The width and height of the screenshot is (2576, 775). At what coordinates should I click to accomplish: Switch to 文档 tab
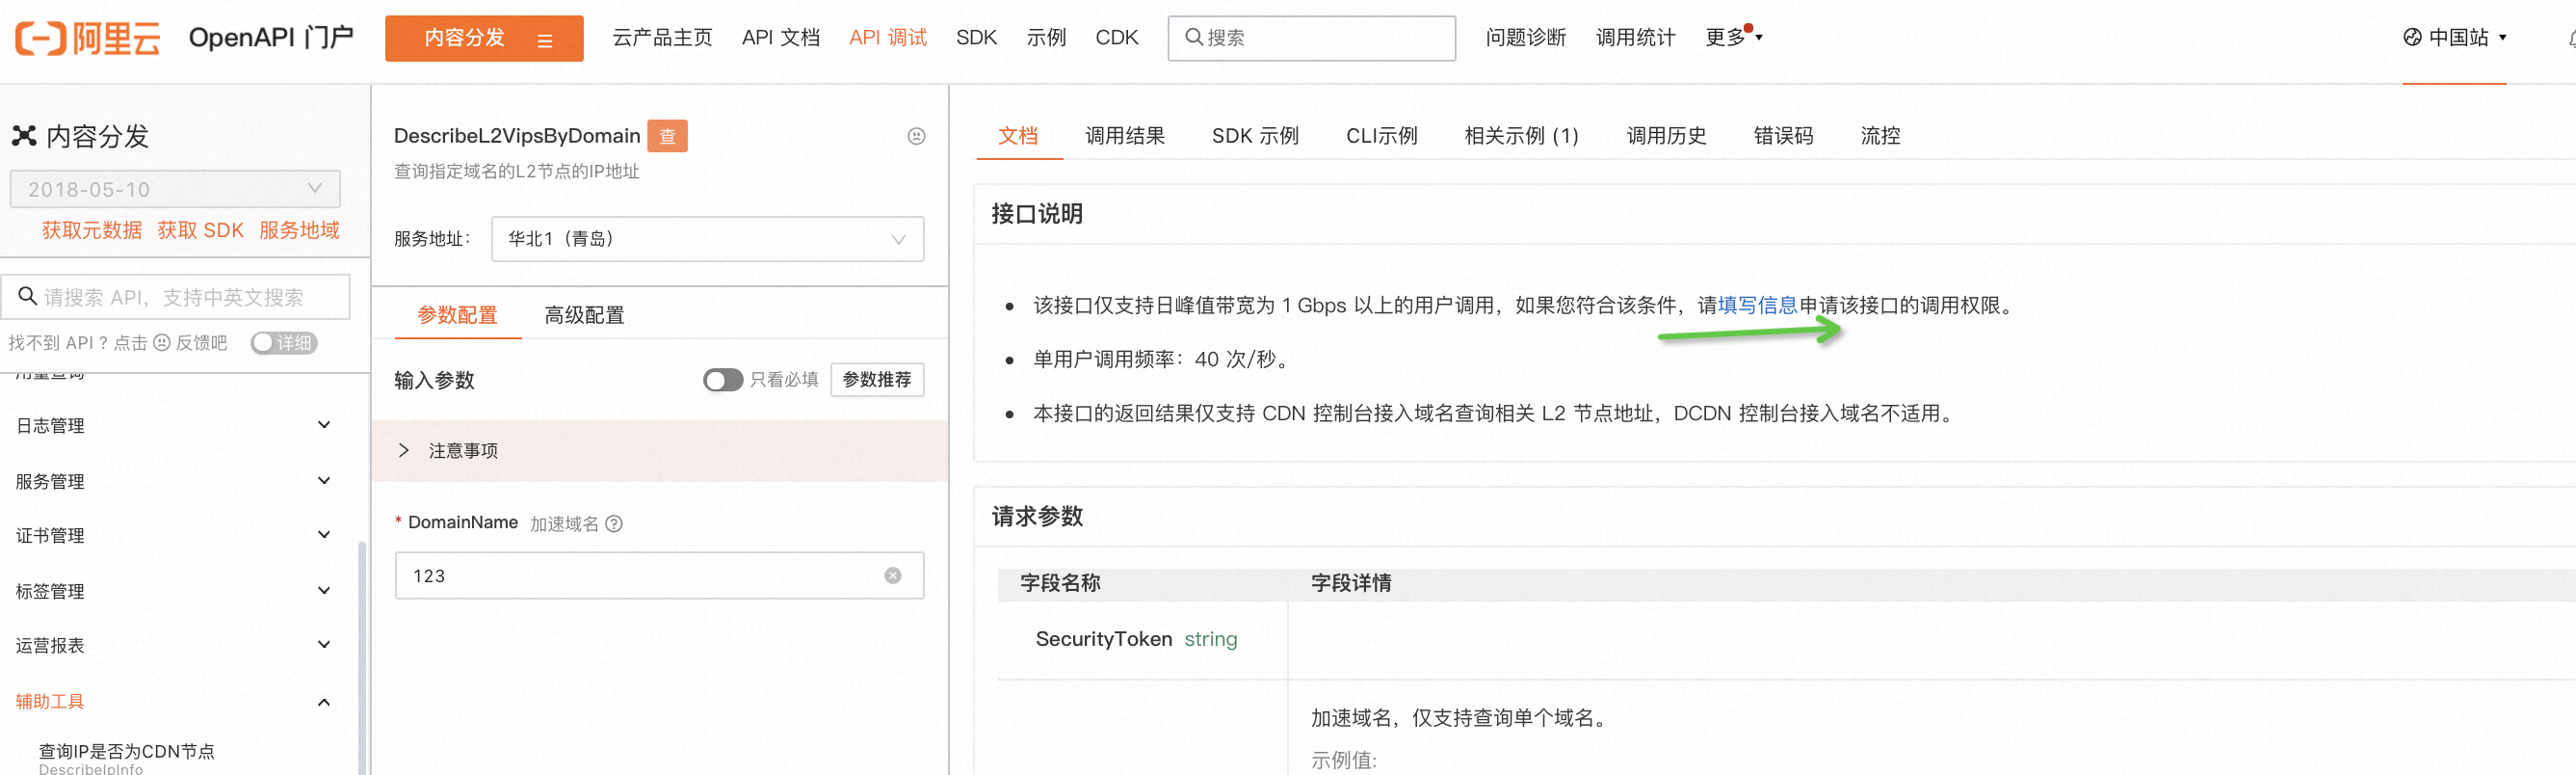pyautogui.click(x=1018, y=136)
